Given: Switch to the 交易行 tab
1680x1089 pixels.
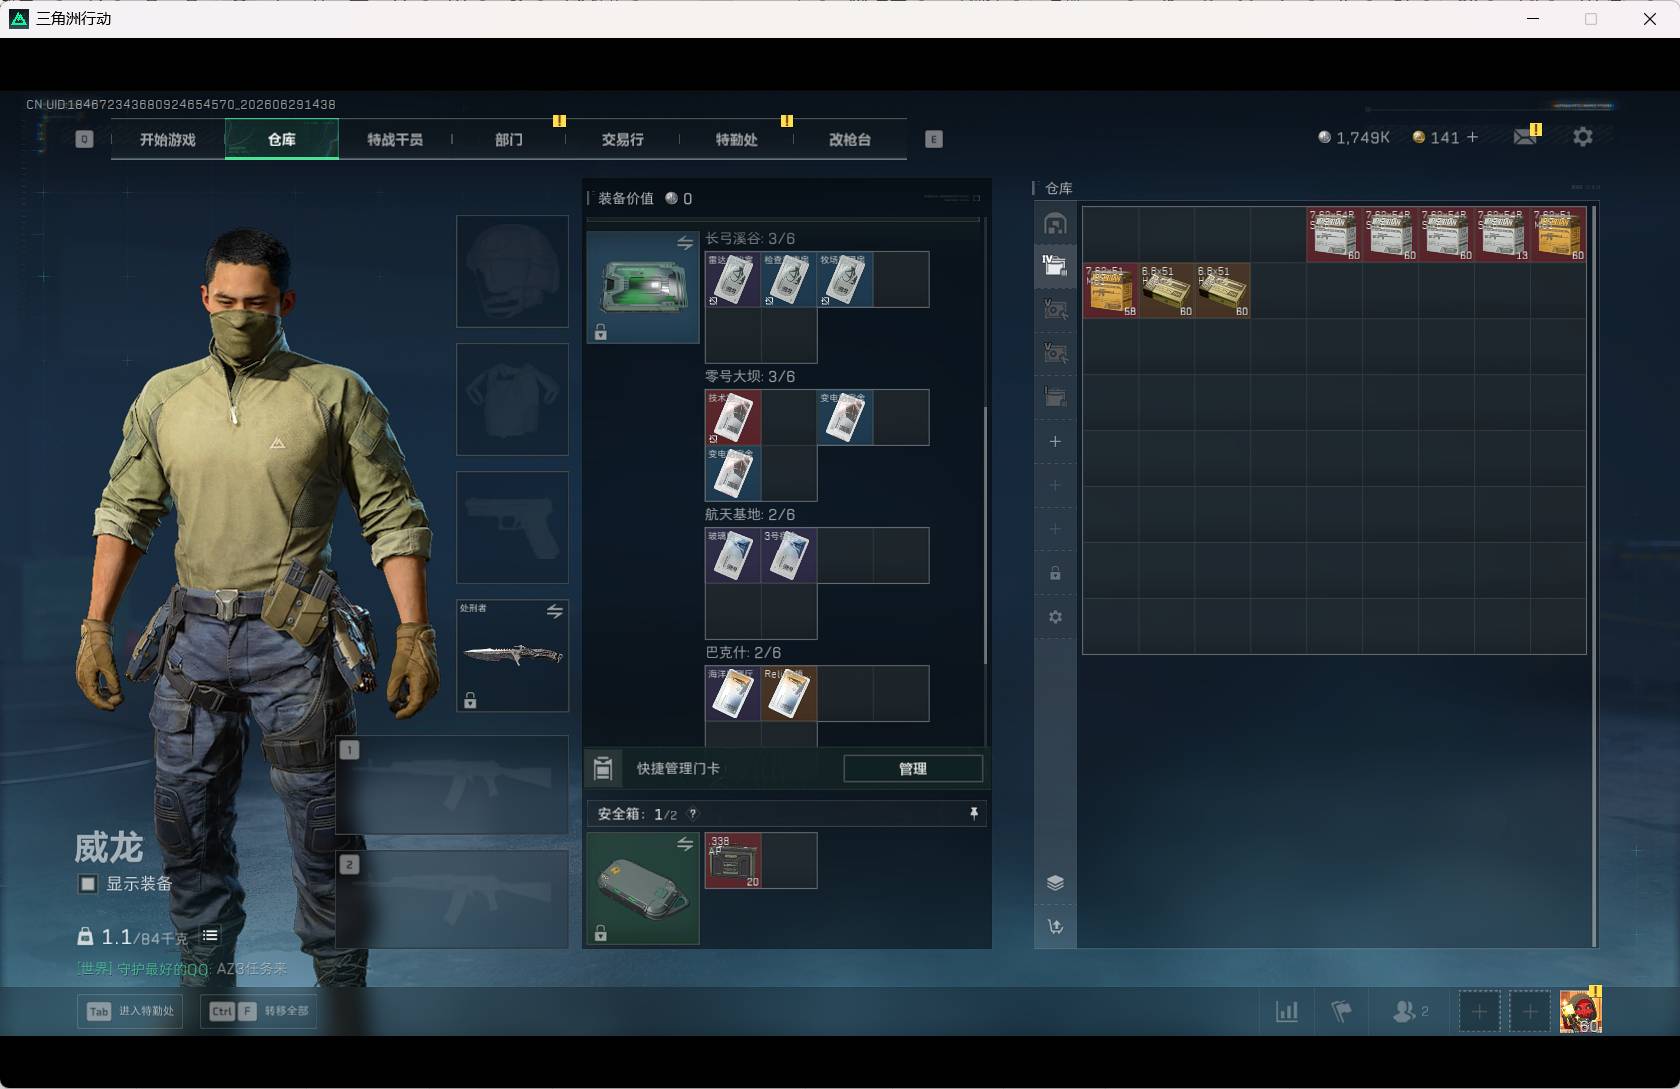Looking at the screenshot, I should (x=623, y=139).
